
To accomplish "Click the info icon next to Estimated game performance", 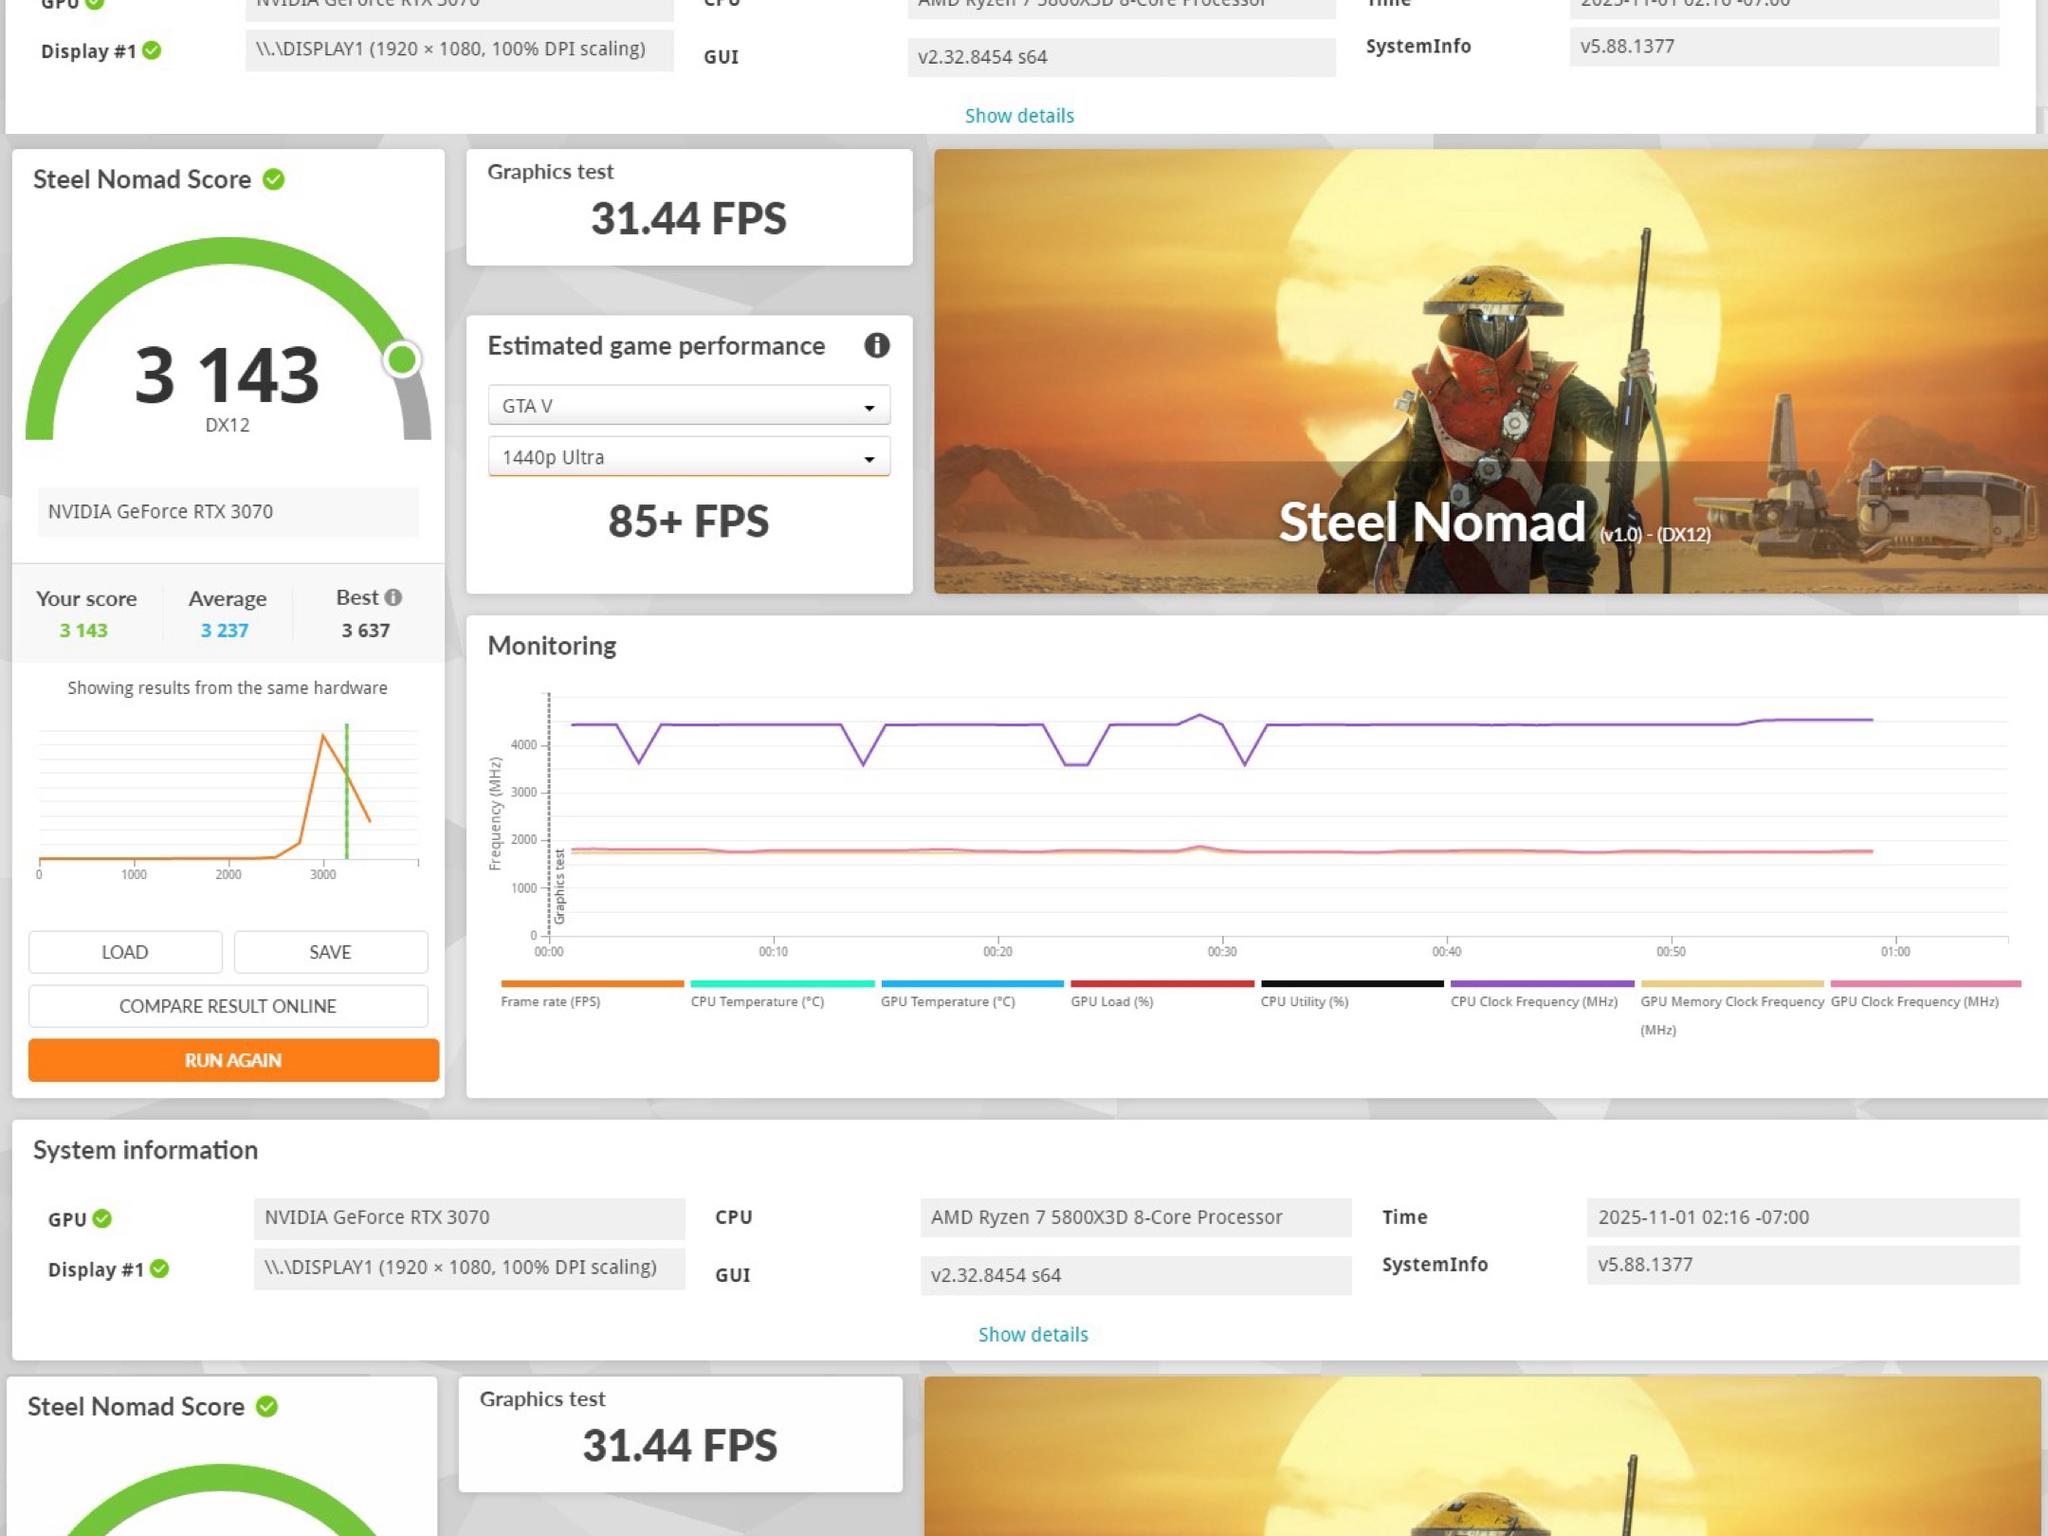I will click(876, 345).
